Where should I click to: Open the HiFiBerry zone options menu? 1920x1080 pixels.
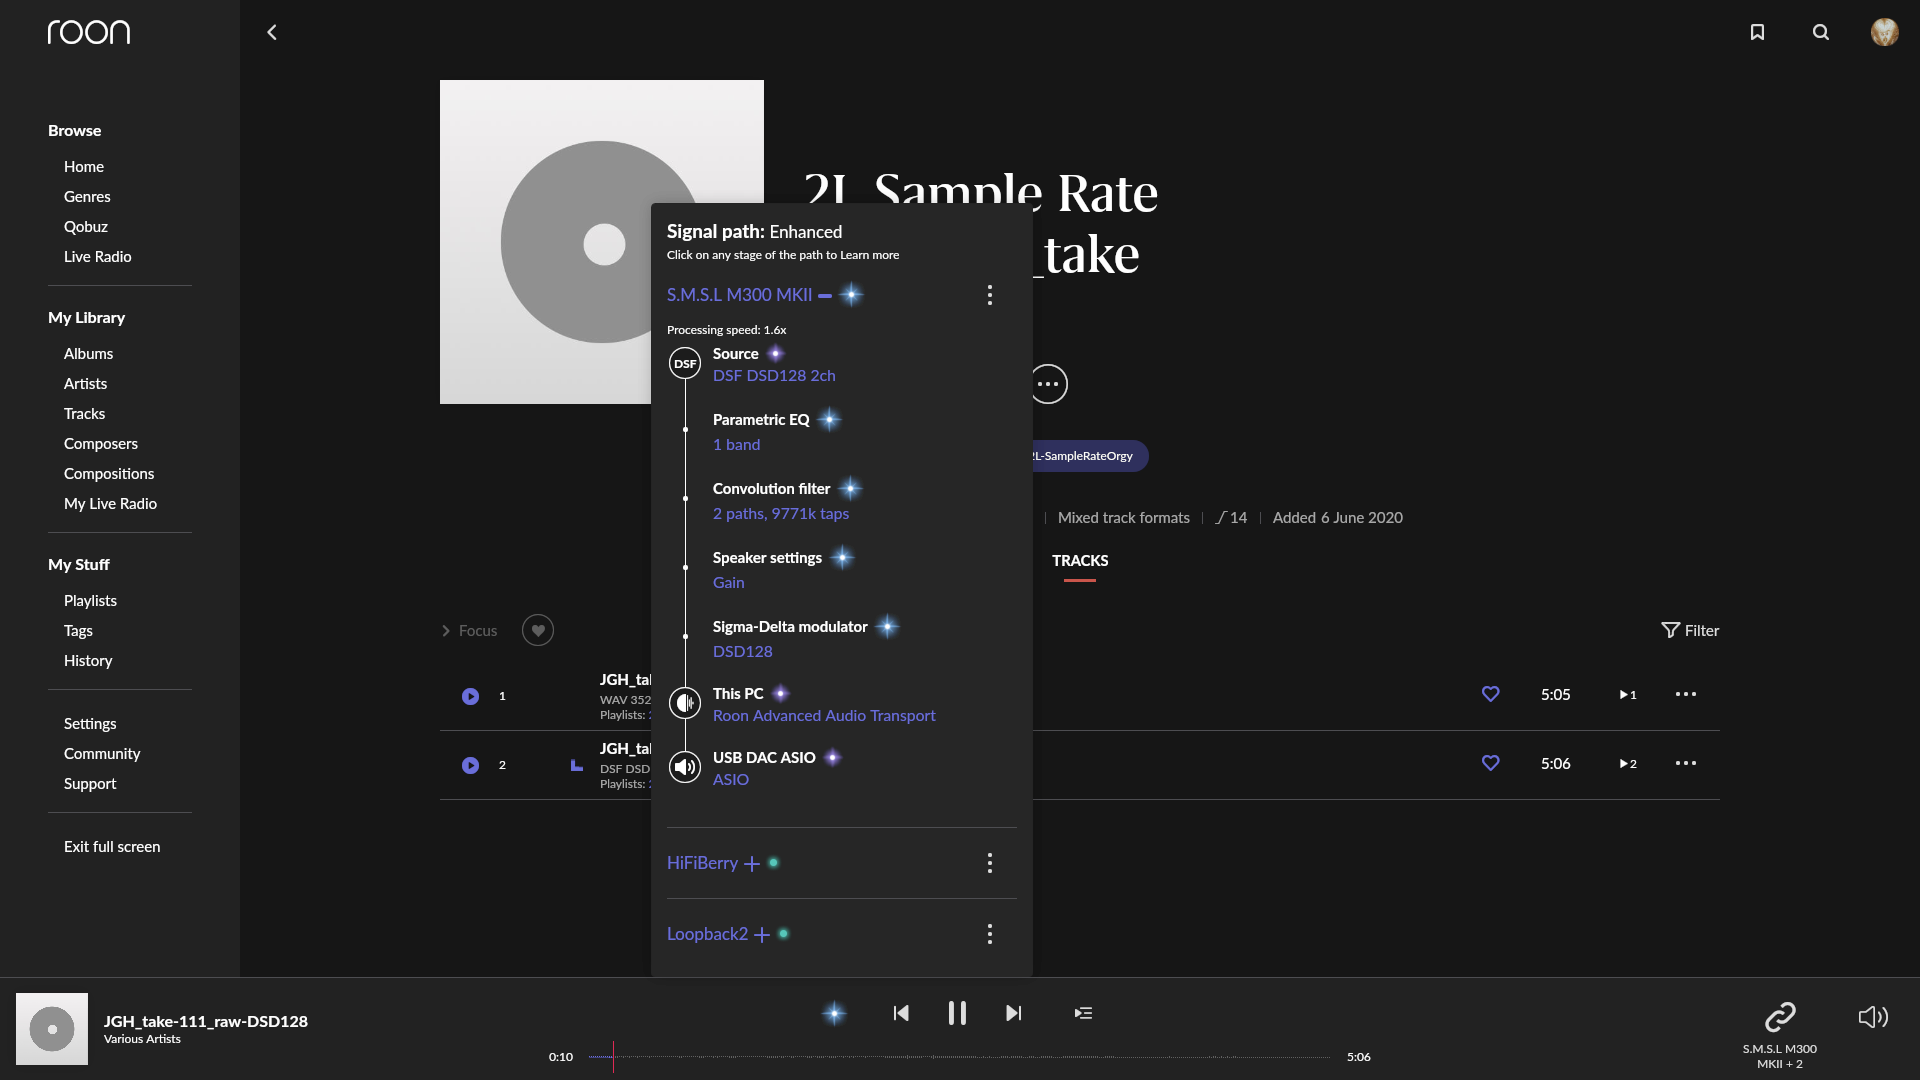(989, 862)
